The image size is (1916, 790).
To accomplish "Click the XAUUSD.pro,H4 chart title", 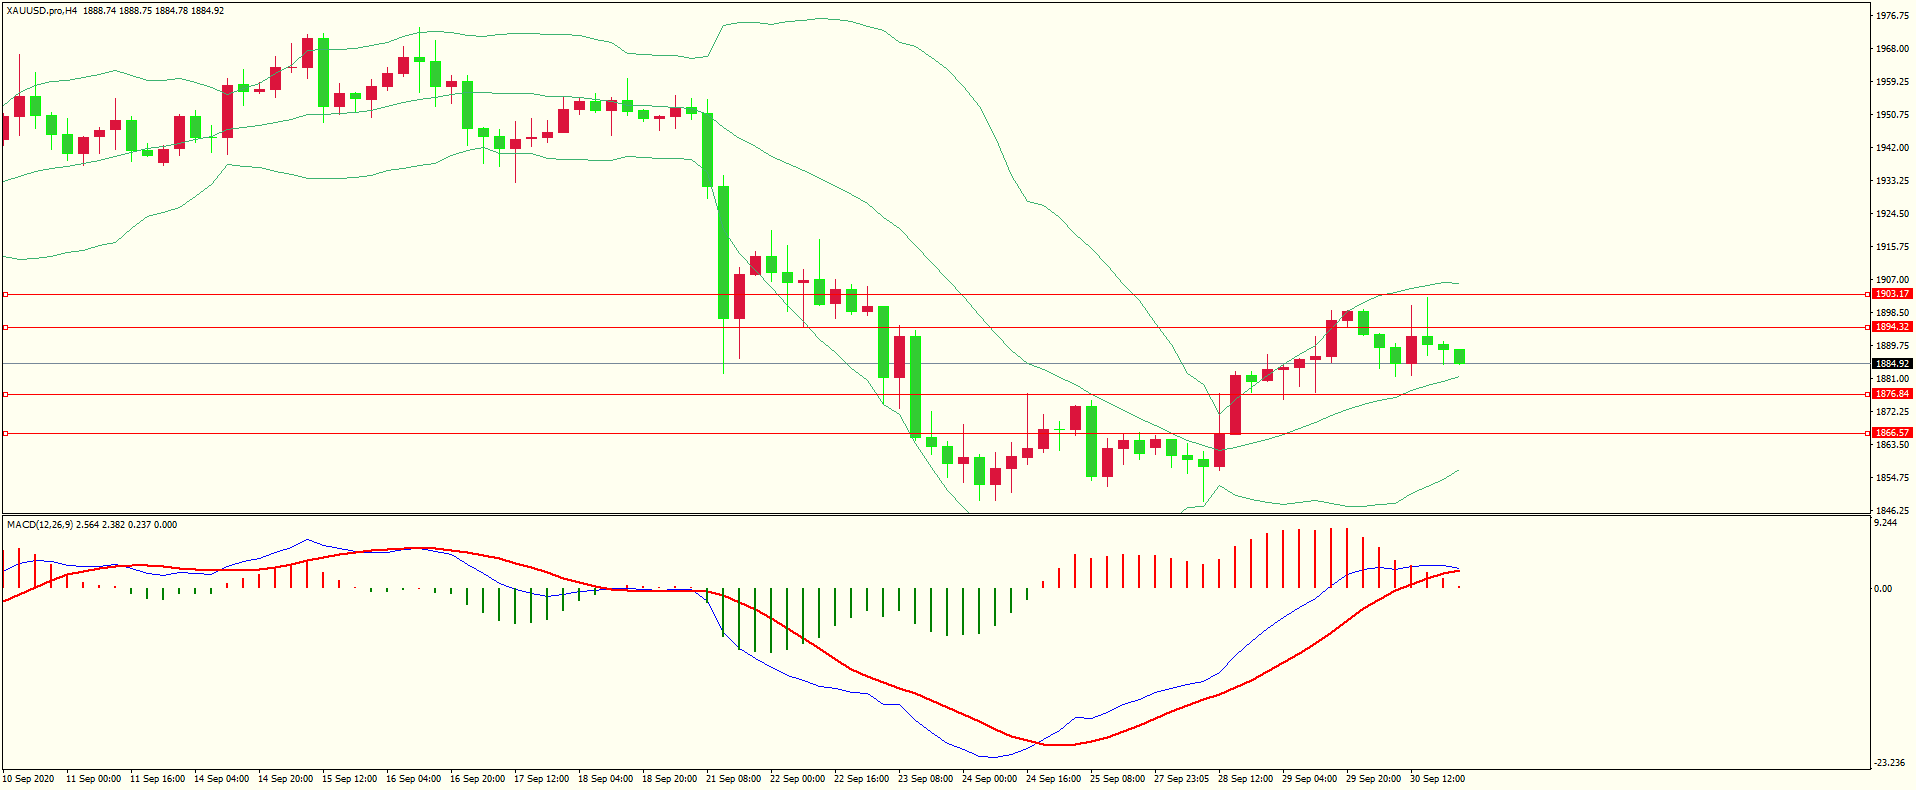I will (x=41, y=11).
